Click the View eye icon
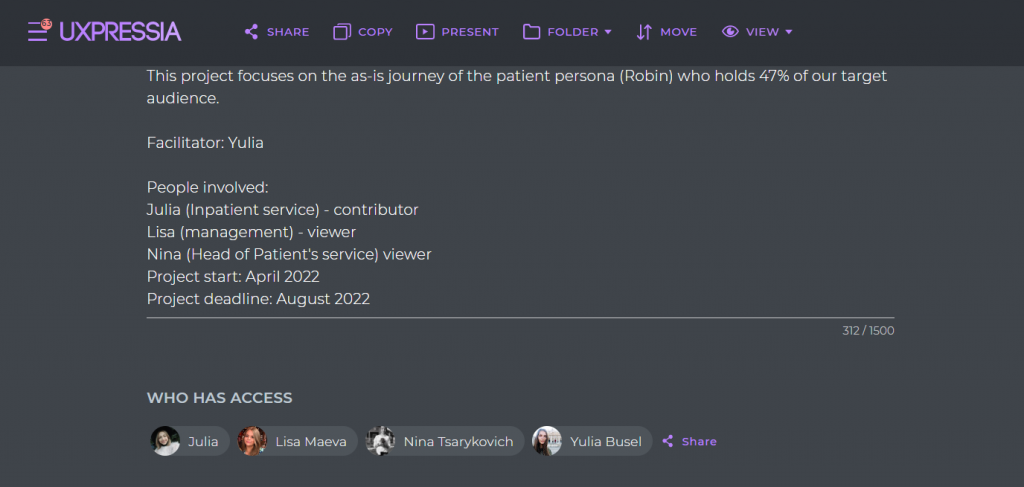 click(x=730, y=31)
